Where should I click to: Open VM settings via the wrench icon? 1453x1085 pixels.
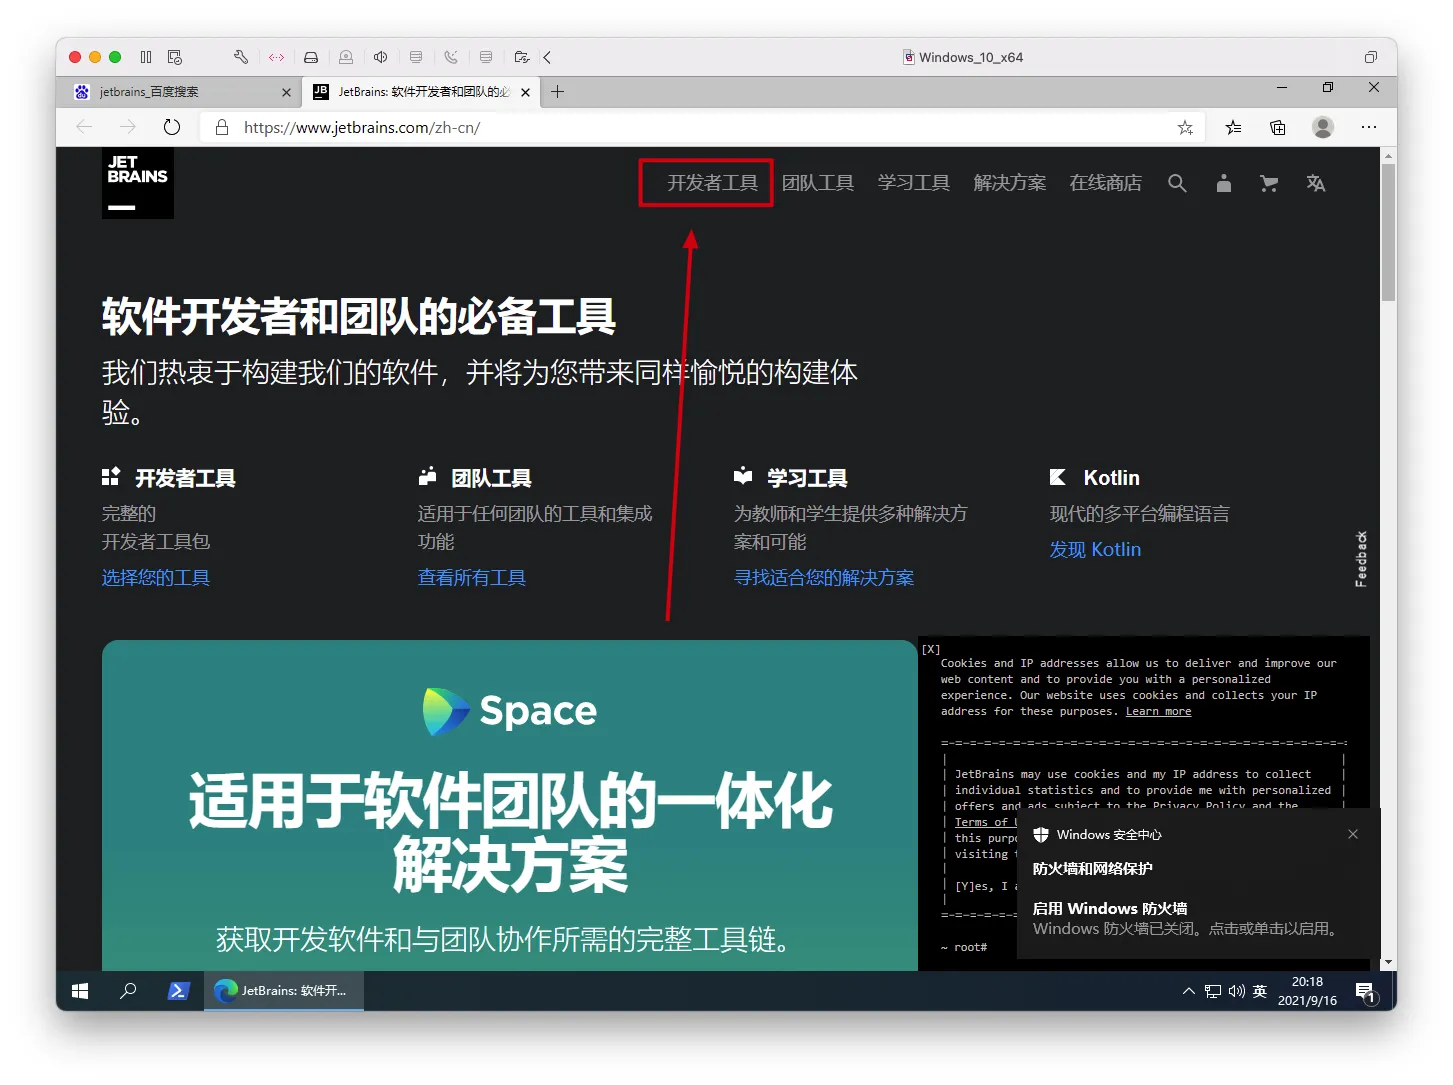[x=241, y=57]
